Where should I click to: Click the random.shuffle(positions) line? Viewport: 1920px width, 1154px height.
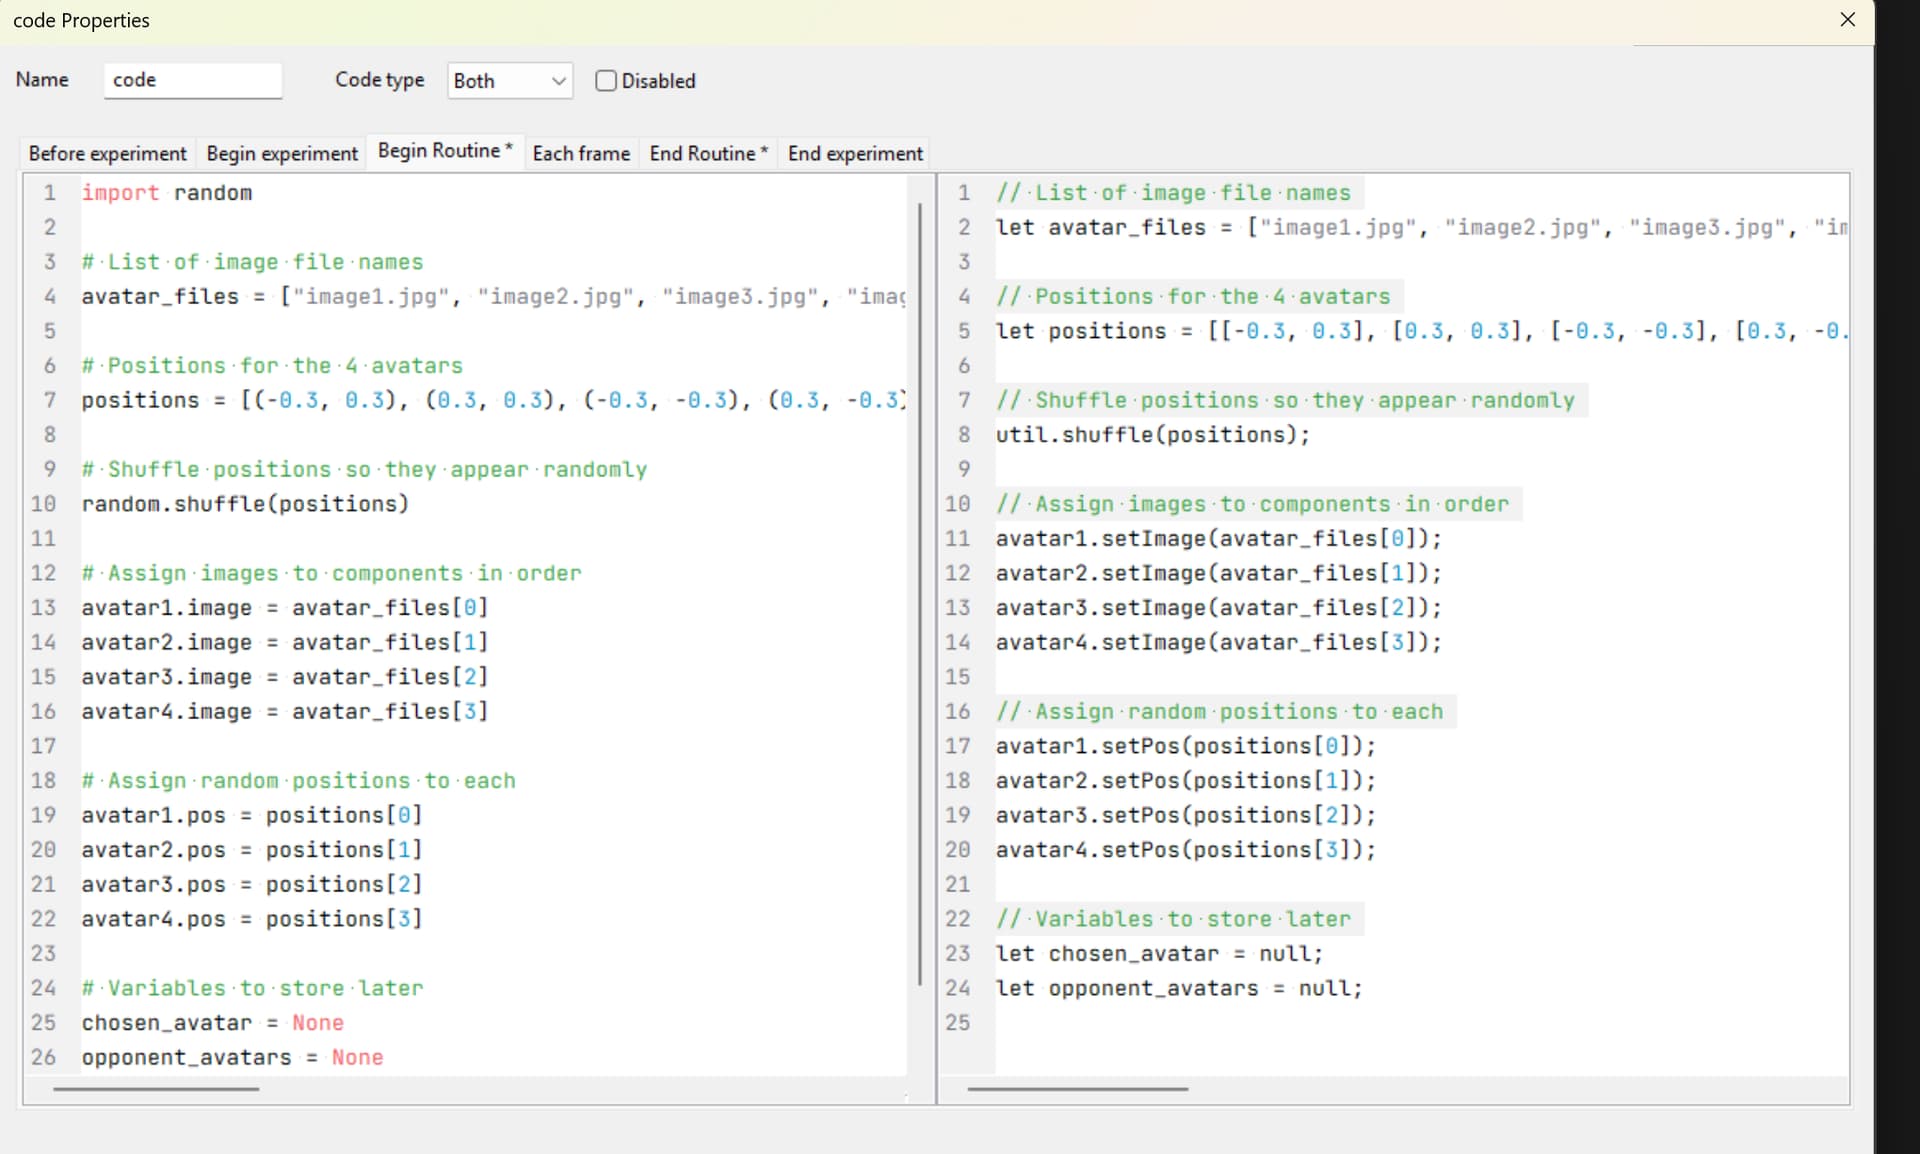tap(245, 504)
